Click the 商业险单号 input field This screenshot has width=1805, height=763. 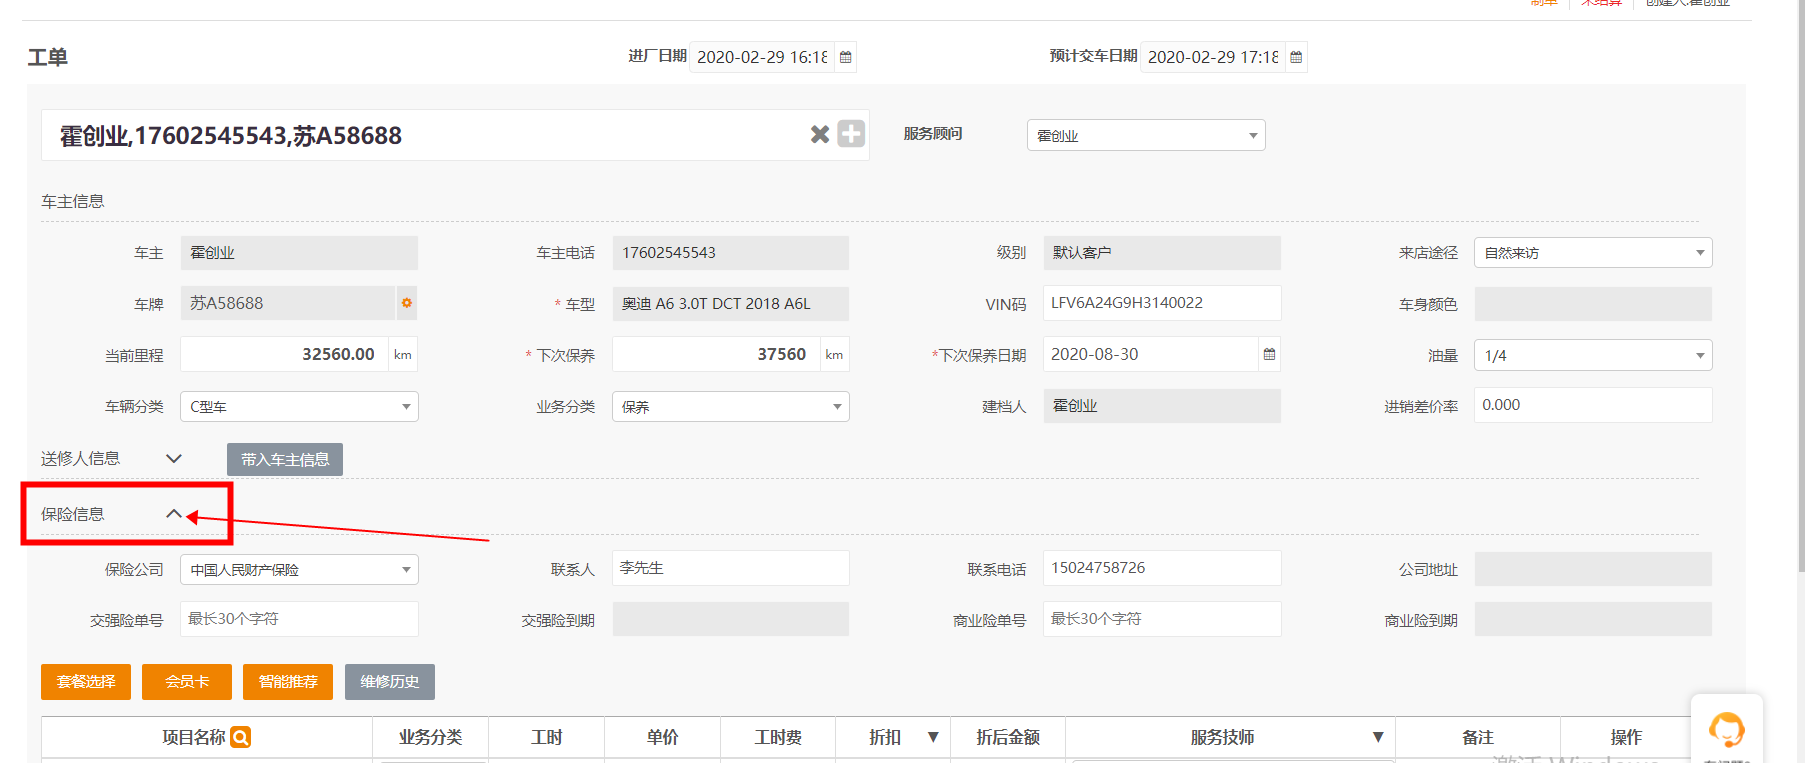1162,619
